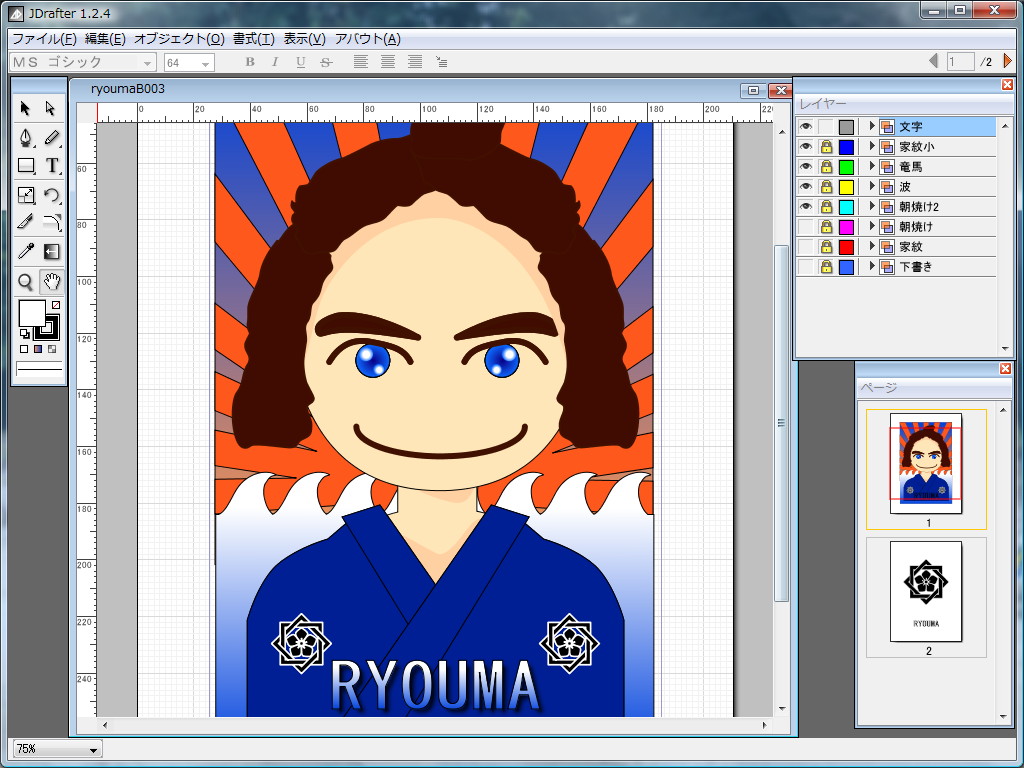Align text right
This screenshot has height=768, width=1024.
coord(415,62)
